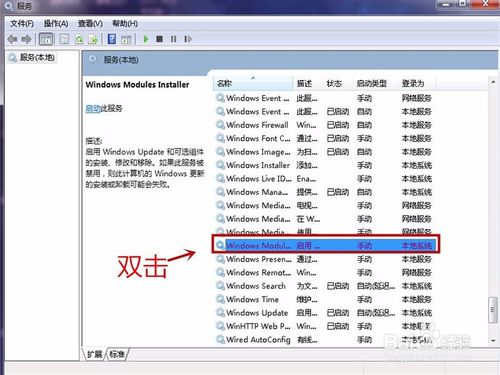Select Windows Event row logged on as 本地服务
Image resolution: width=500 pixels, height=375 pixels.
click(x=325, y=111)
